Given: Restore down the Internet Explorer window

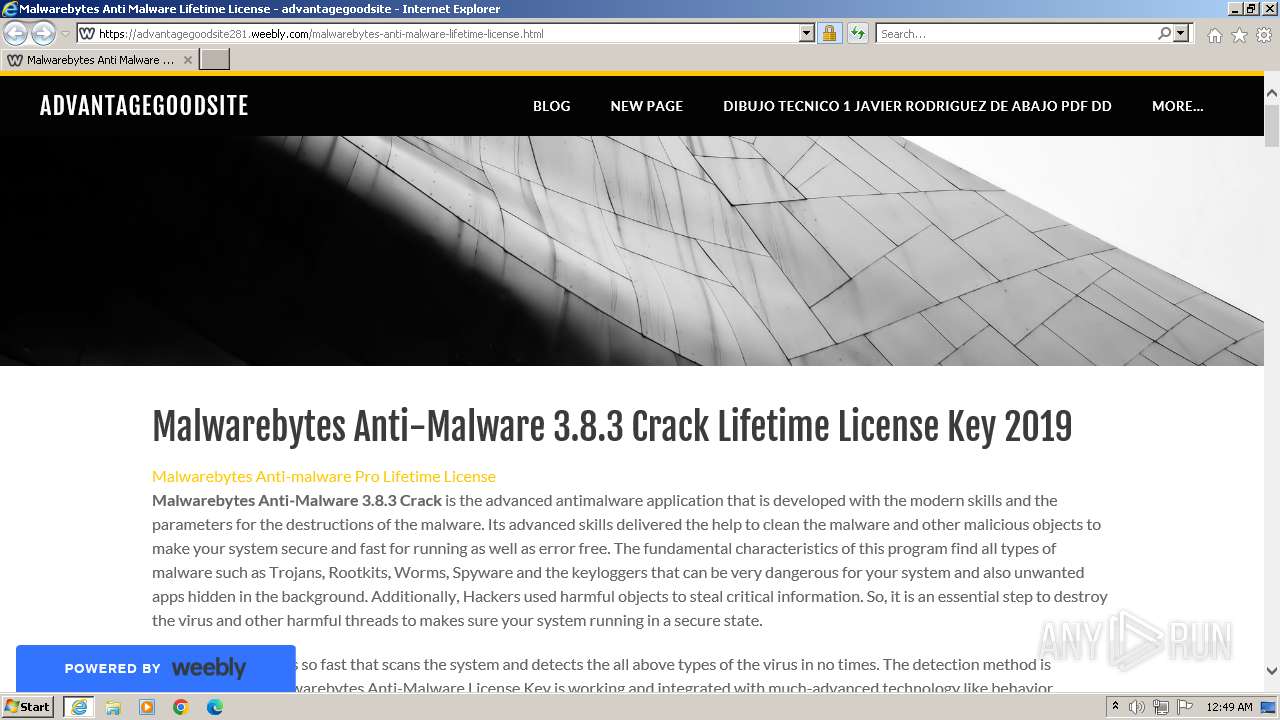Looking at the screenshot, I should (1251, 9).
